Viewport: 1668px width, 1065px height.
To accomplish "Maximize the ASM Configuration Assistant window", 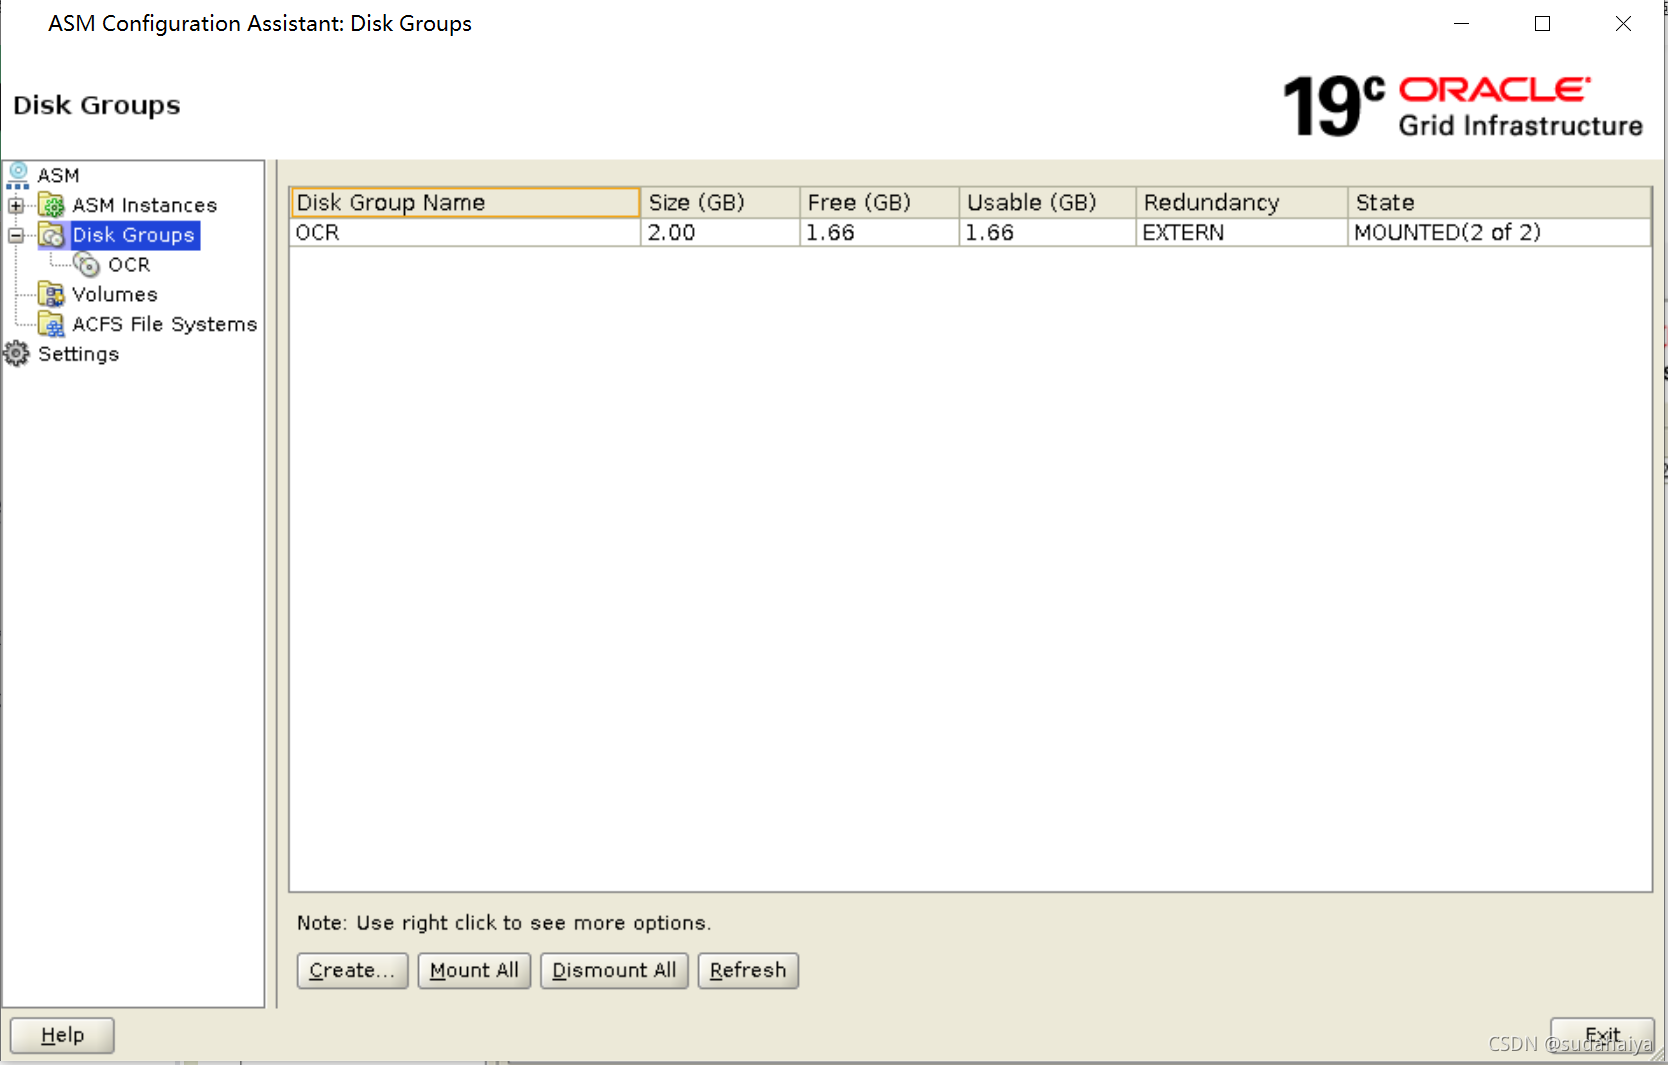I will point(1542,23).
